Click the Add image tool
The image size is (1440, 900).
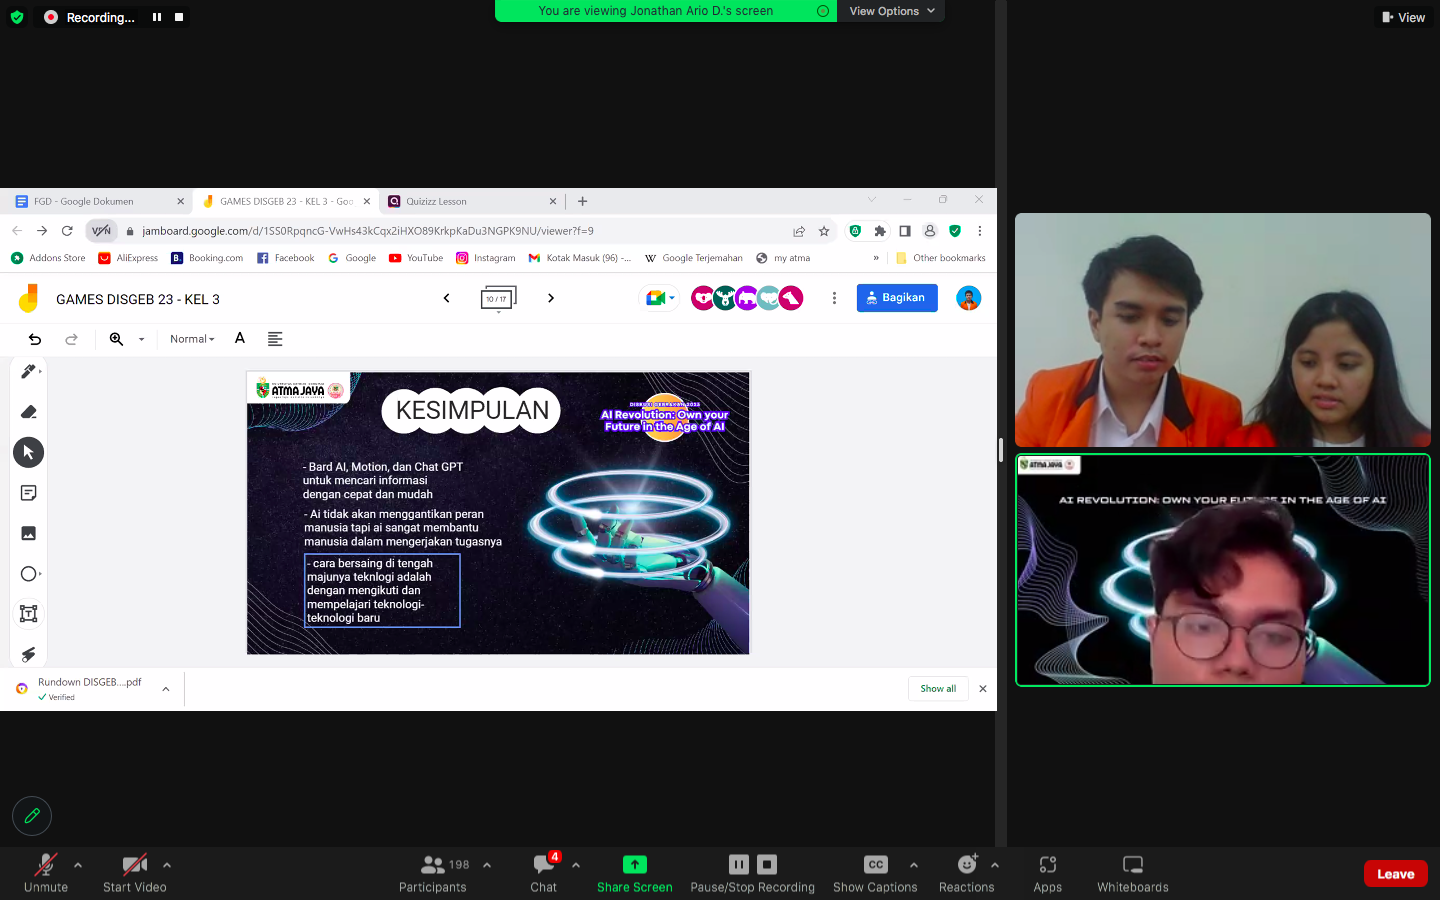[x=28, y=533]
